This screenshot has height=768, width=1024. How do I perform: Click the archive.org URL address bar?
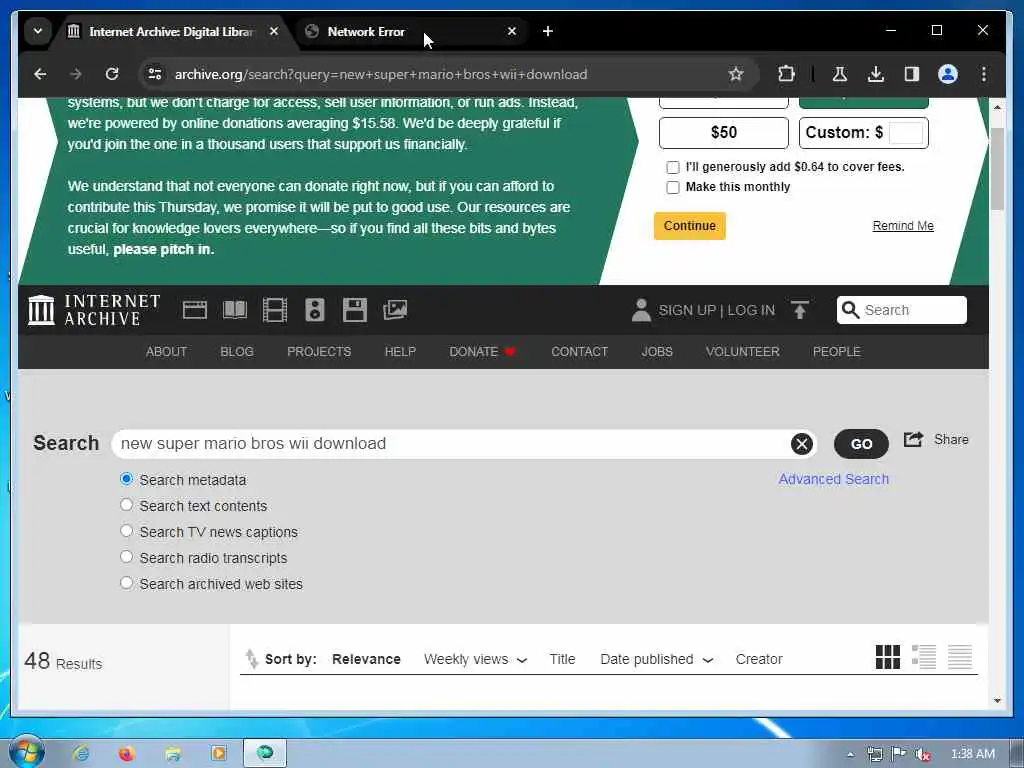point(381,74)
